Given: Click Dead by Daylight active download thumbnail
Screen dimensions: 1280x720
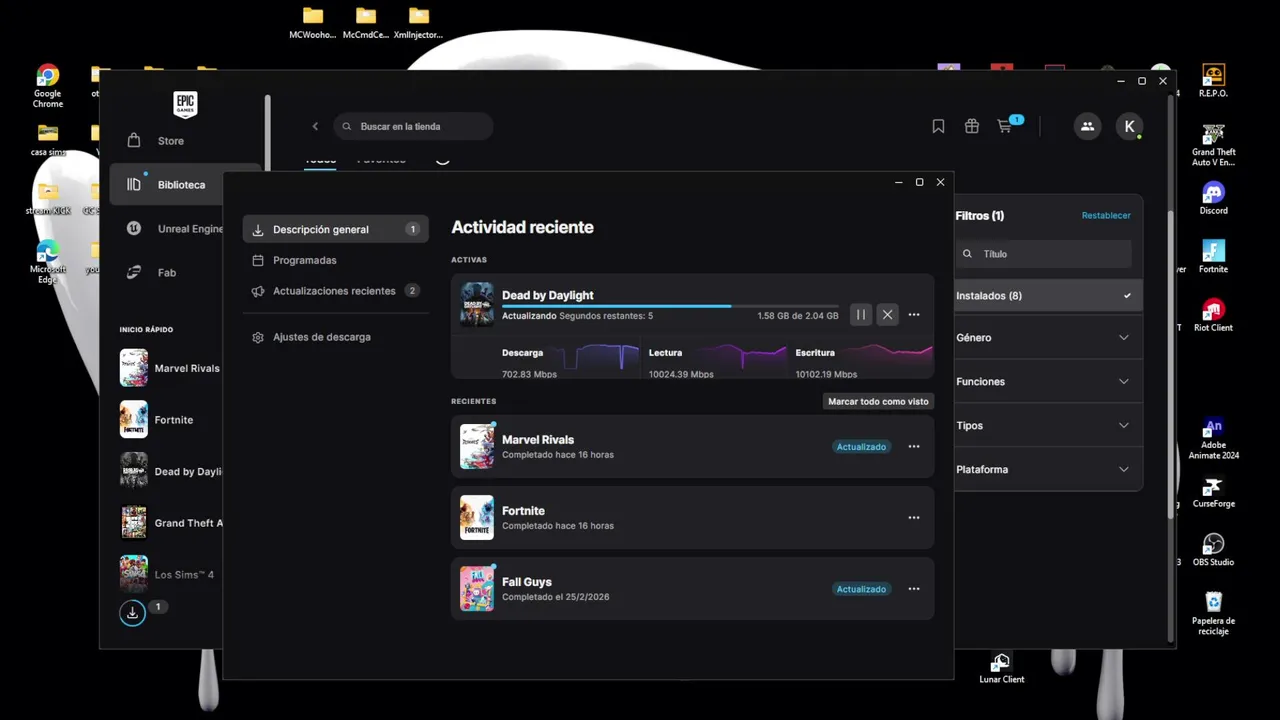Looking at the screenshot, I should click(477, 305).
